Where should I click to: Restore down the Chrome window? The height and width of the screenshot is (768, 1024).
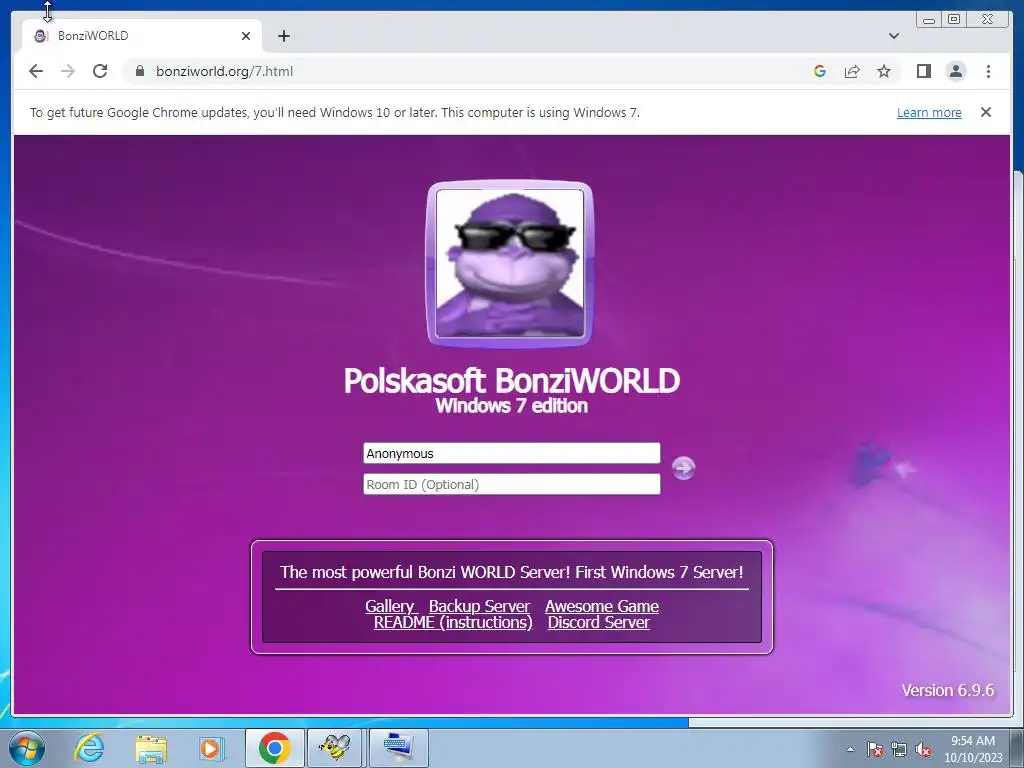[953, 20]
